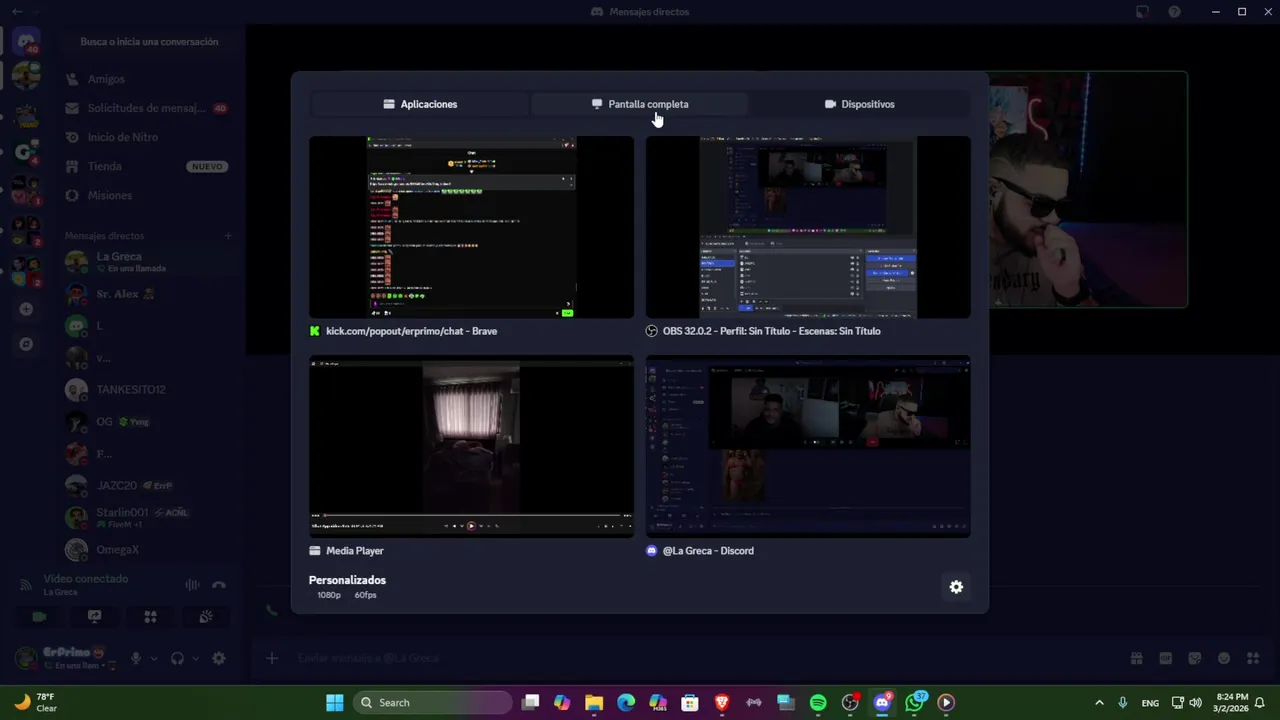1280x720 pixels.
Task: Expand microphone input options chevron
Action: [153, 658]
